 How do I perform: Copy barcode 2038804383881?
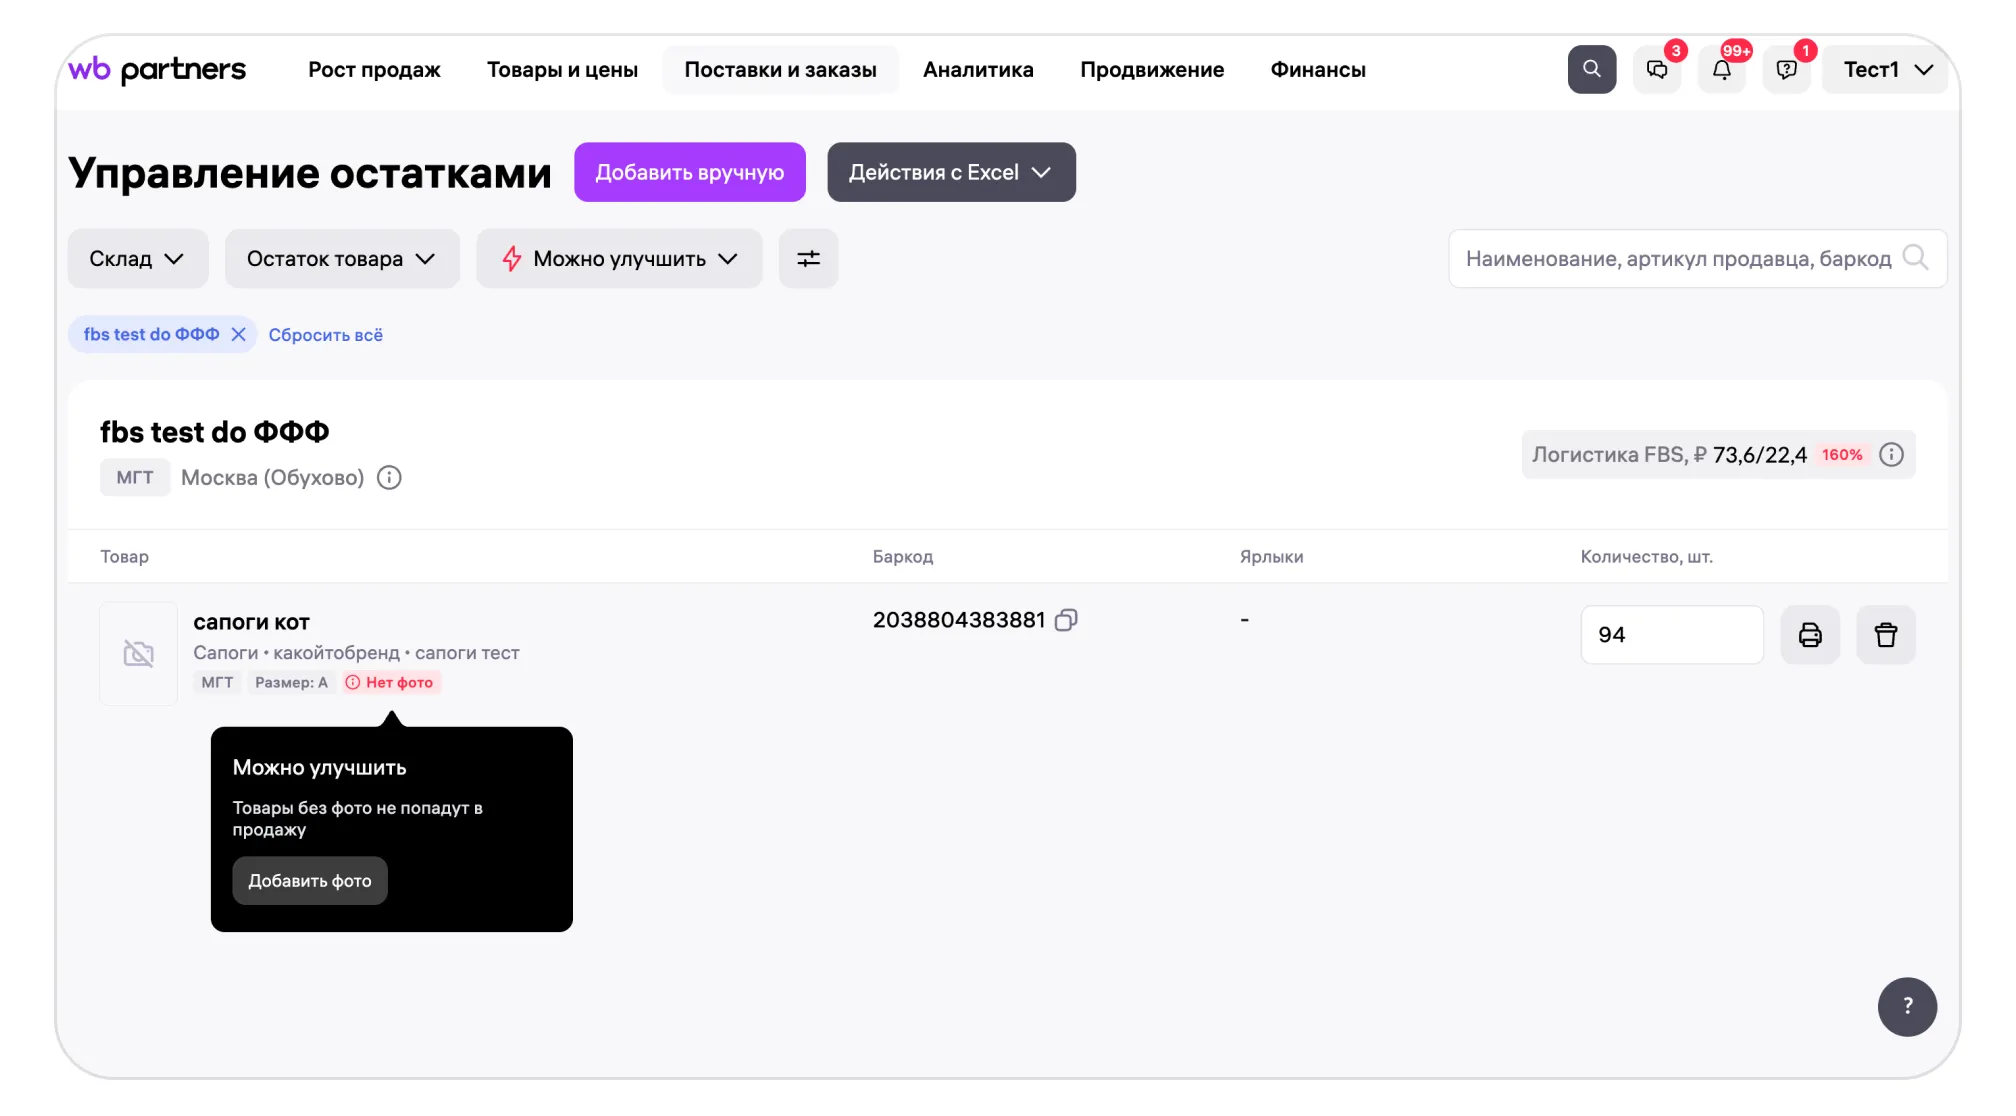tap(1066, 620)
